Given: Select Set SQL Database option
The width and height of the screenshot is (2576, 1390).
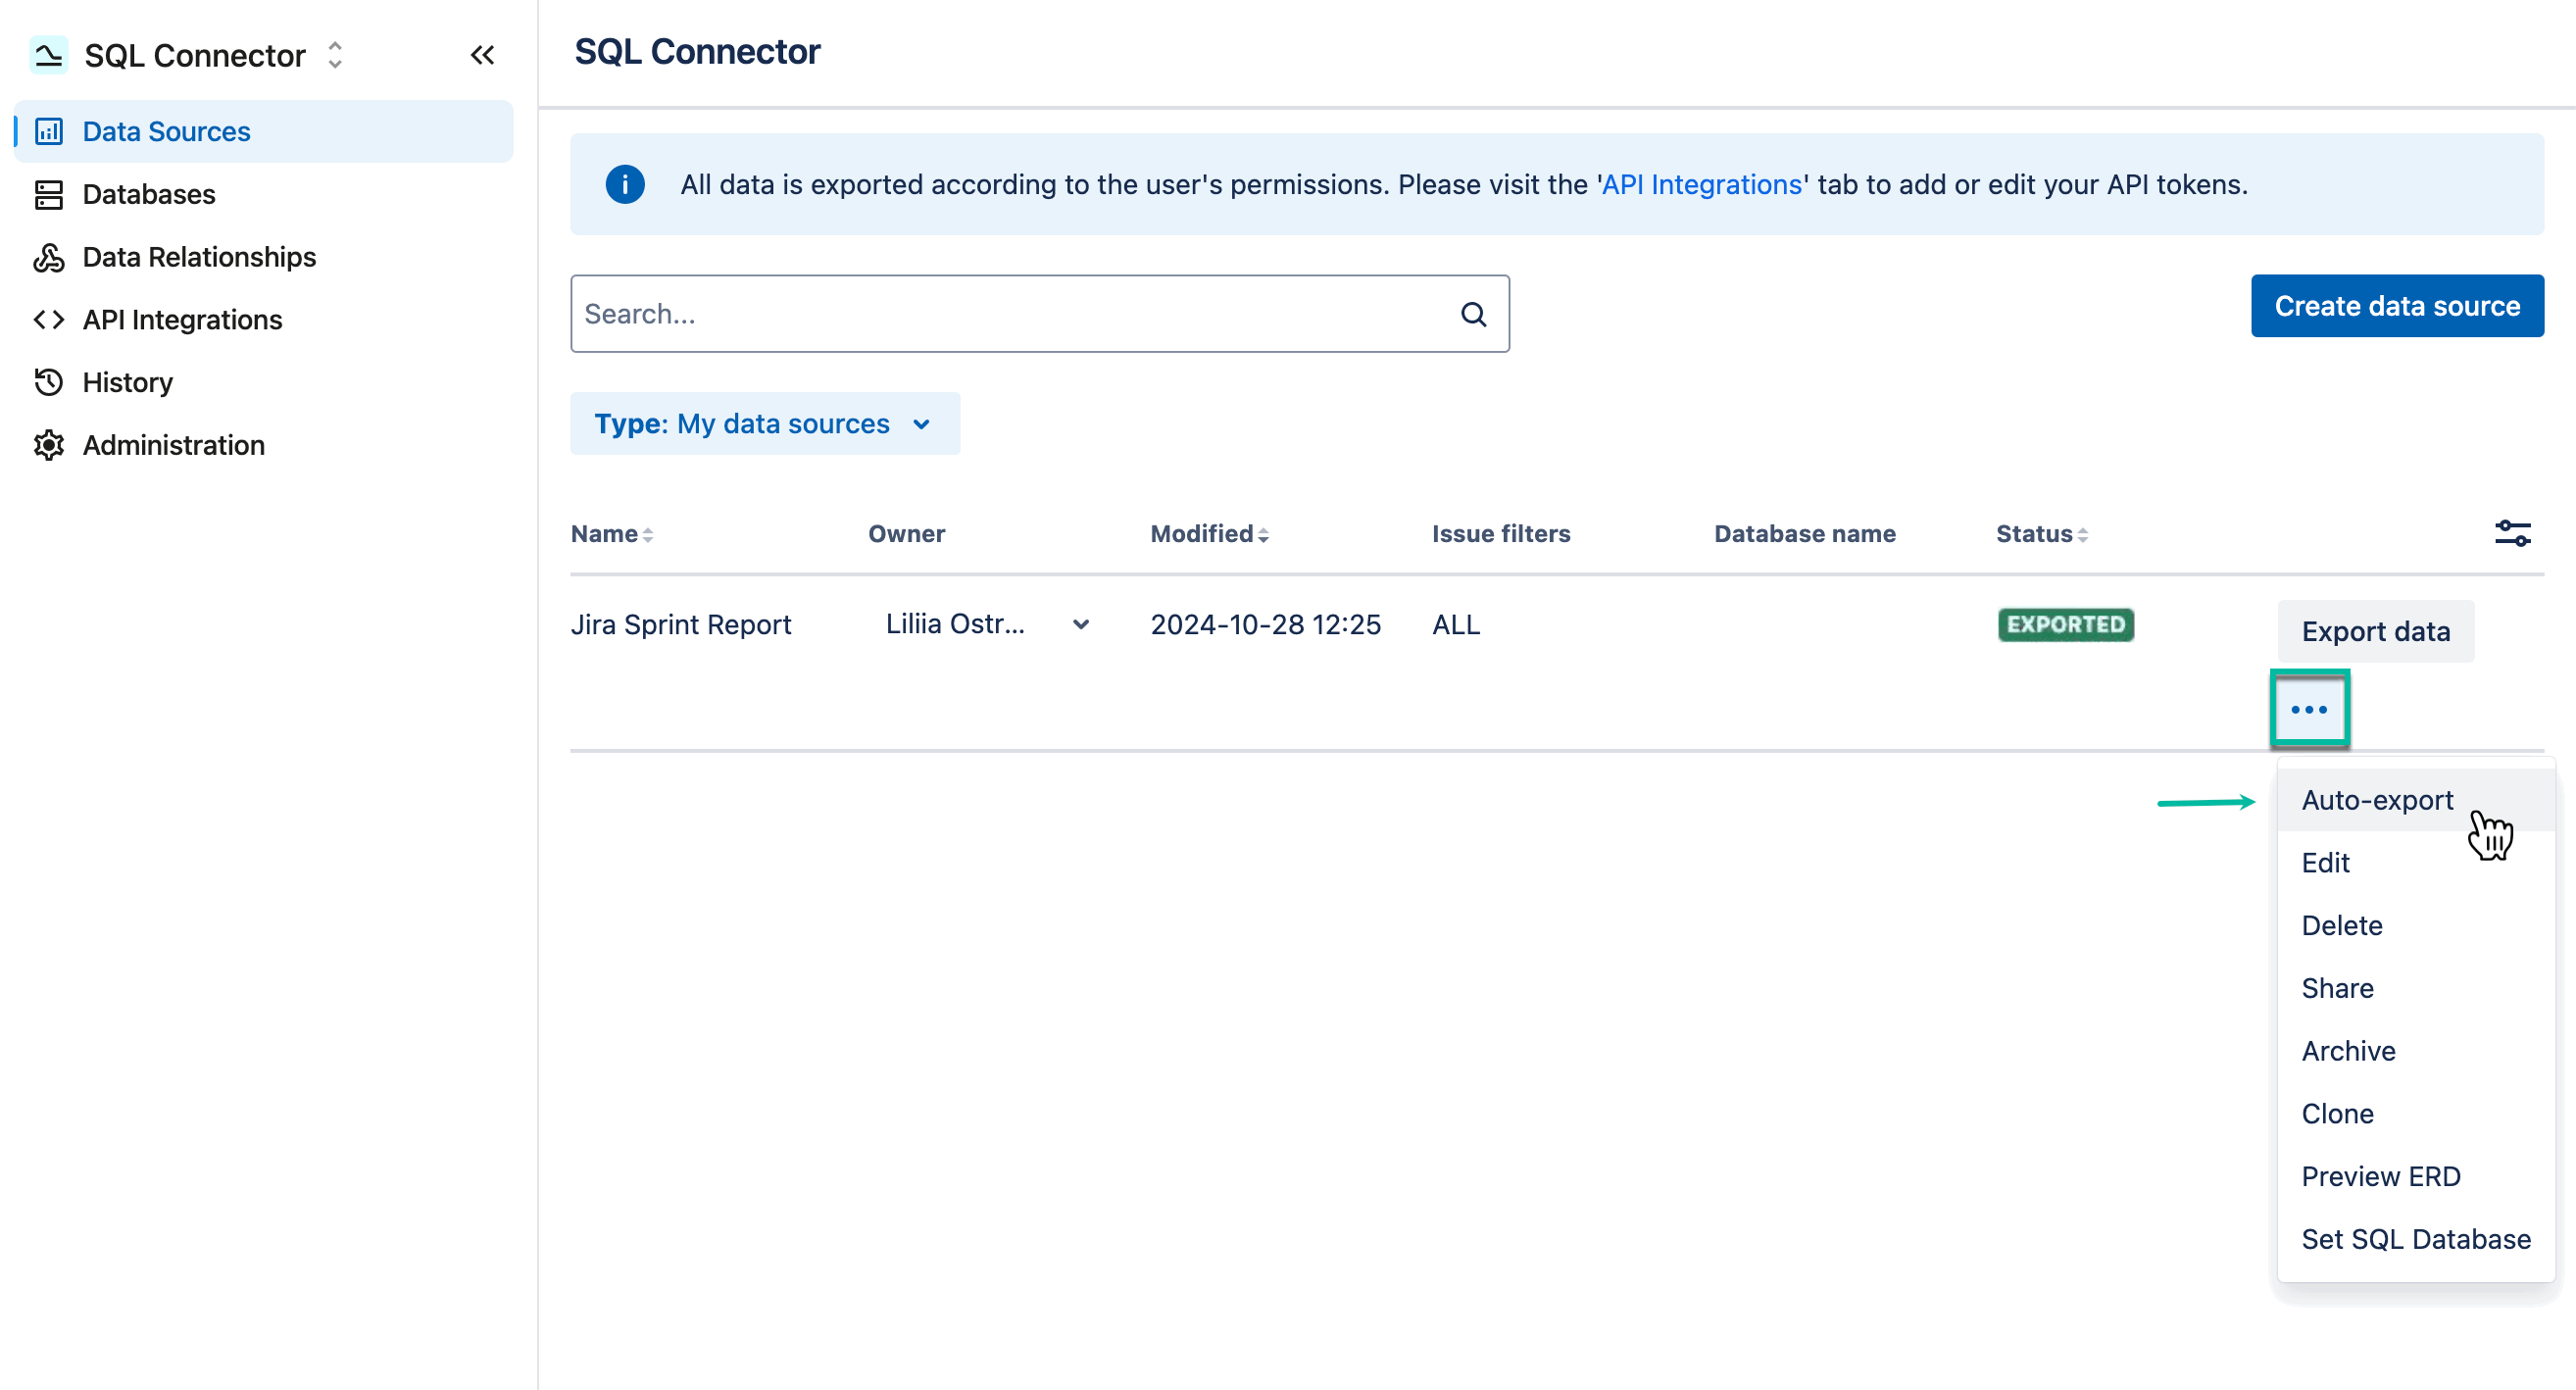Looking at the screenshot, I should click(2415, 1239).
